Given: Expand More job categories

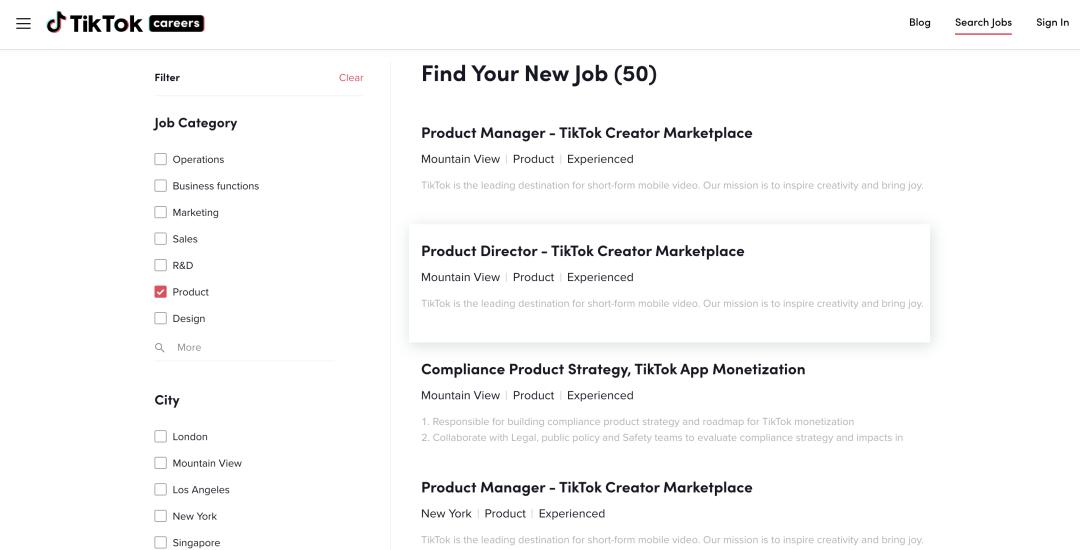Looking at the screenshot, I should tap(189, 348).
